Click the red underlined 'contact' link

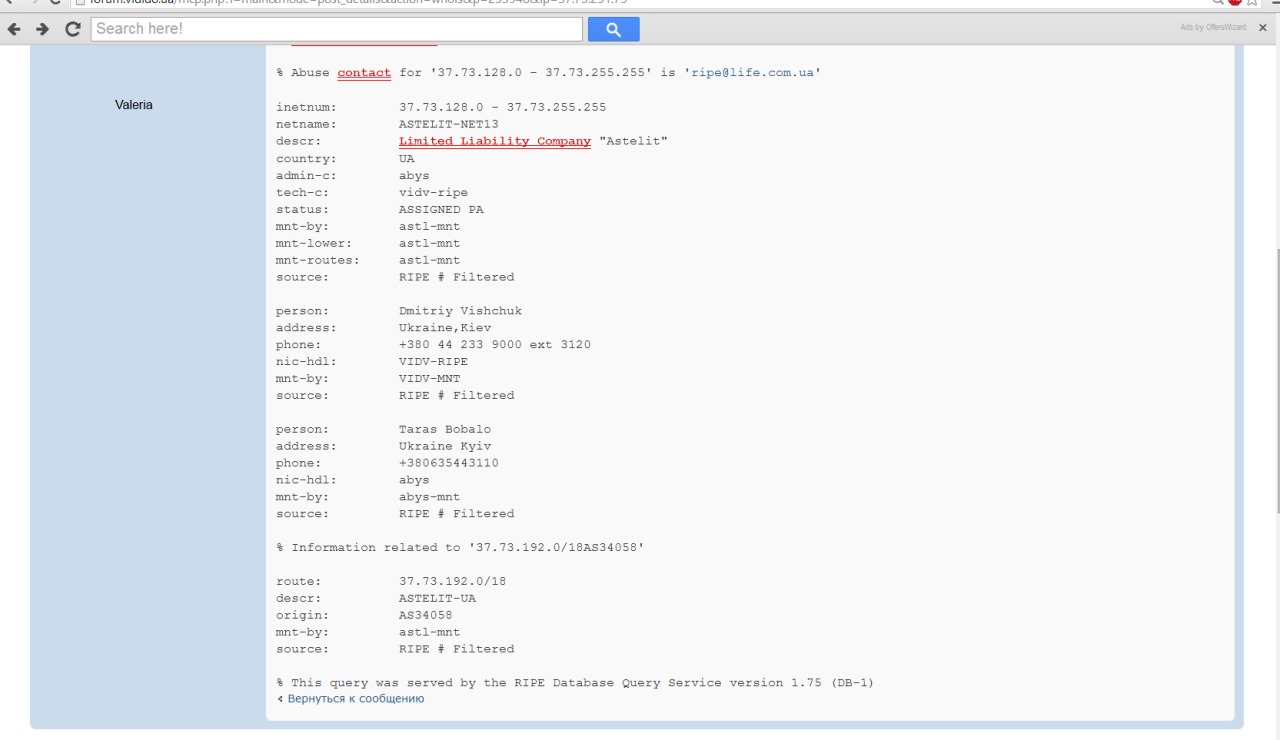(364, 73)
